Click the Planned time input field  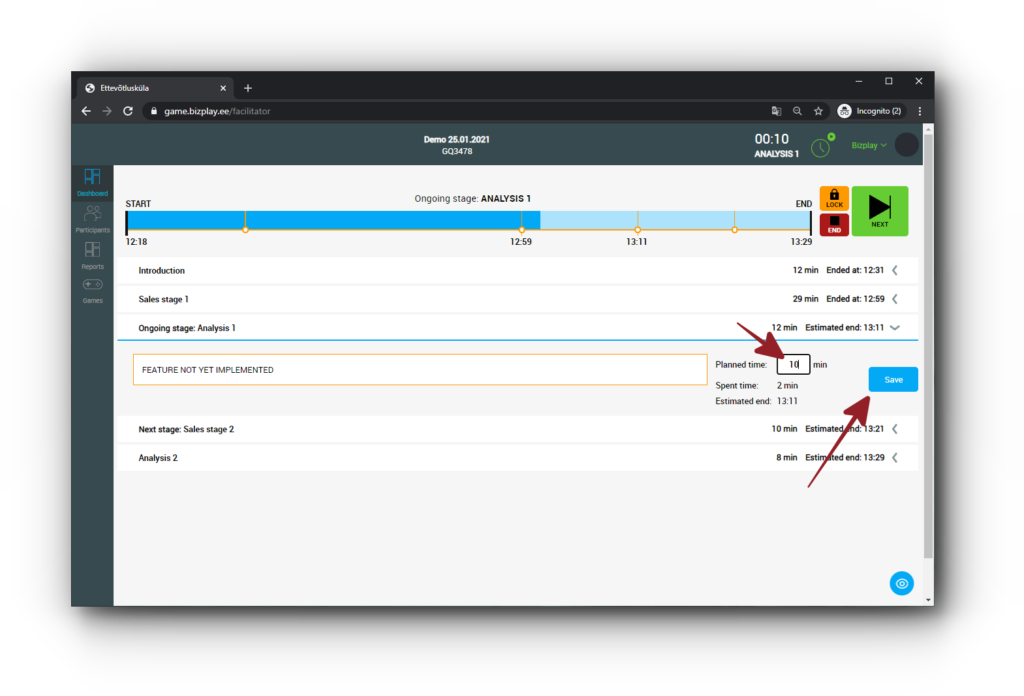click(793, 365)
